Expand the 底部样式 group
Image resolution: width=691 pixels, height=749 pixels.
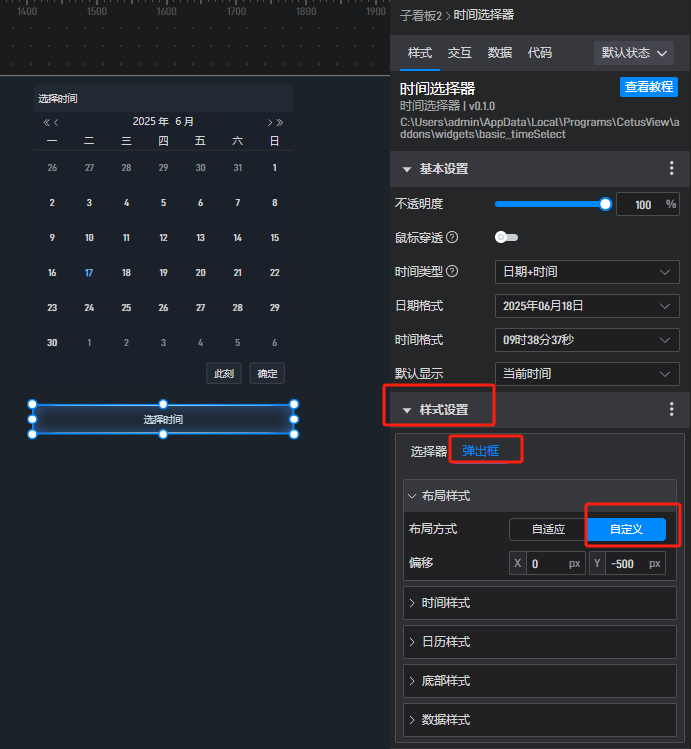540,681
